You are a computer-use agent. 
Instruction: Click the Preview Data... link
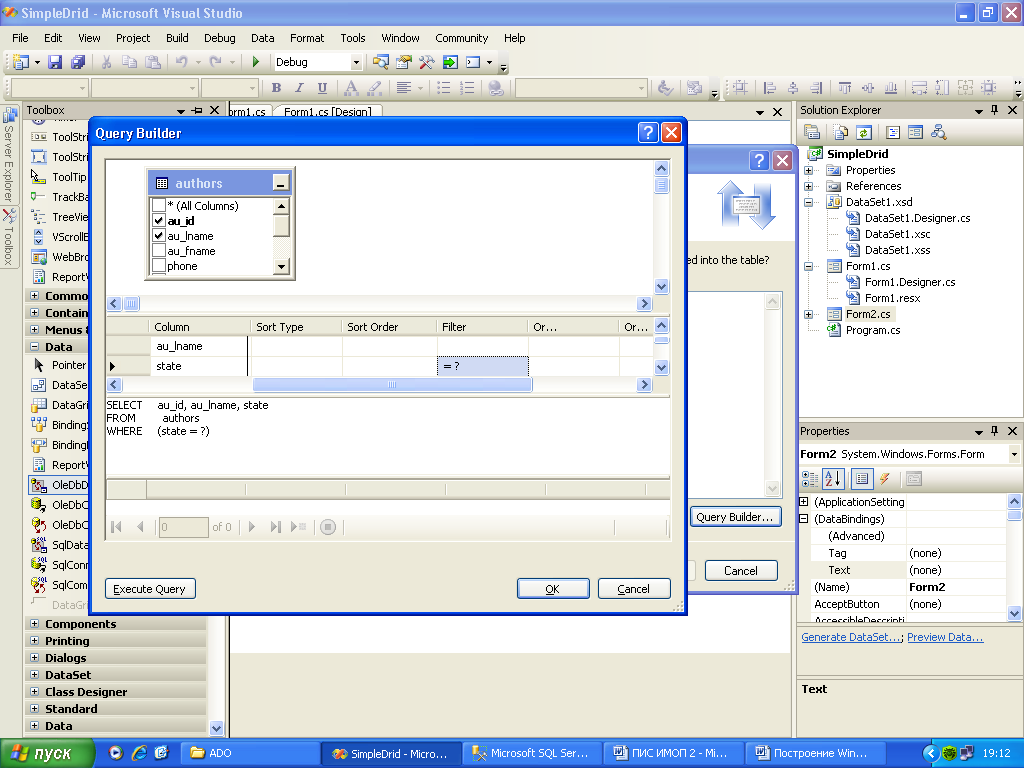tap(945, 637)
